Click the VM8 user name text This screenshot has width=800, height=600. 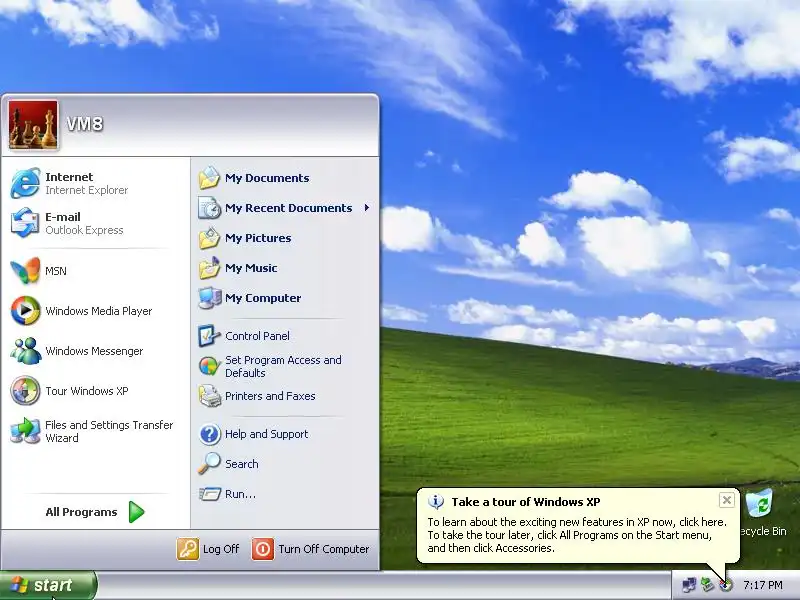85,124
